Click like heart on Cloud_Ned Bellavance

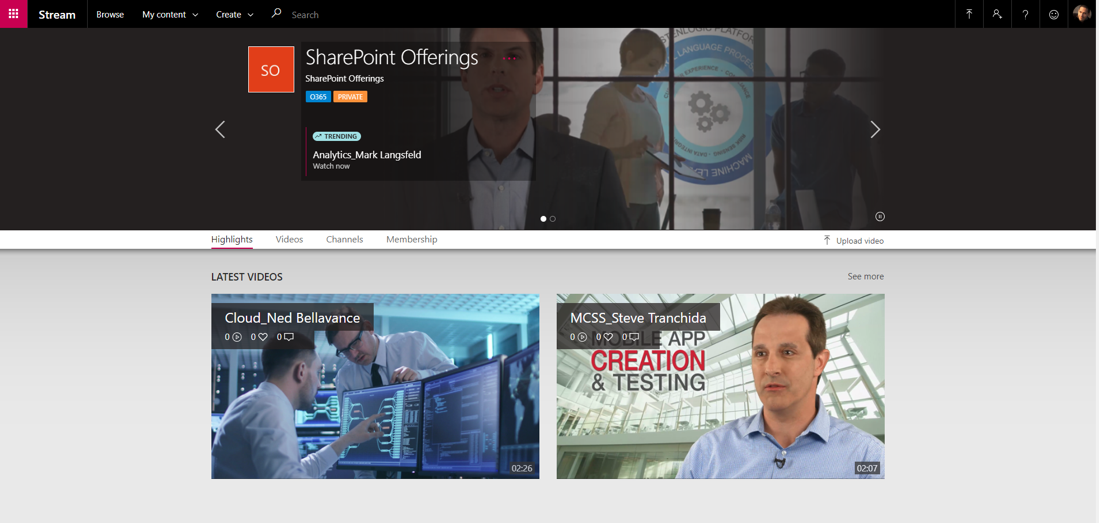(263, 337)
